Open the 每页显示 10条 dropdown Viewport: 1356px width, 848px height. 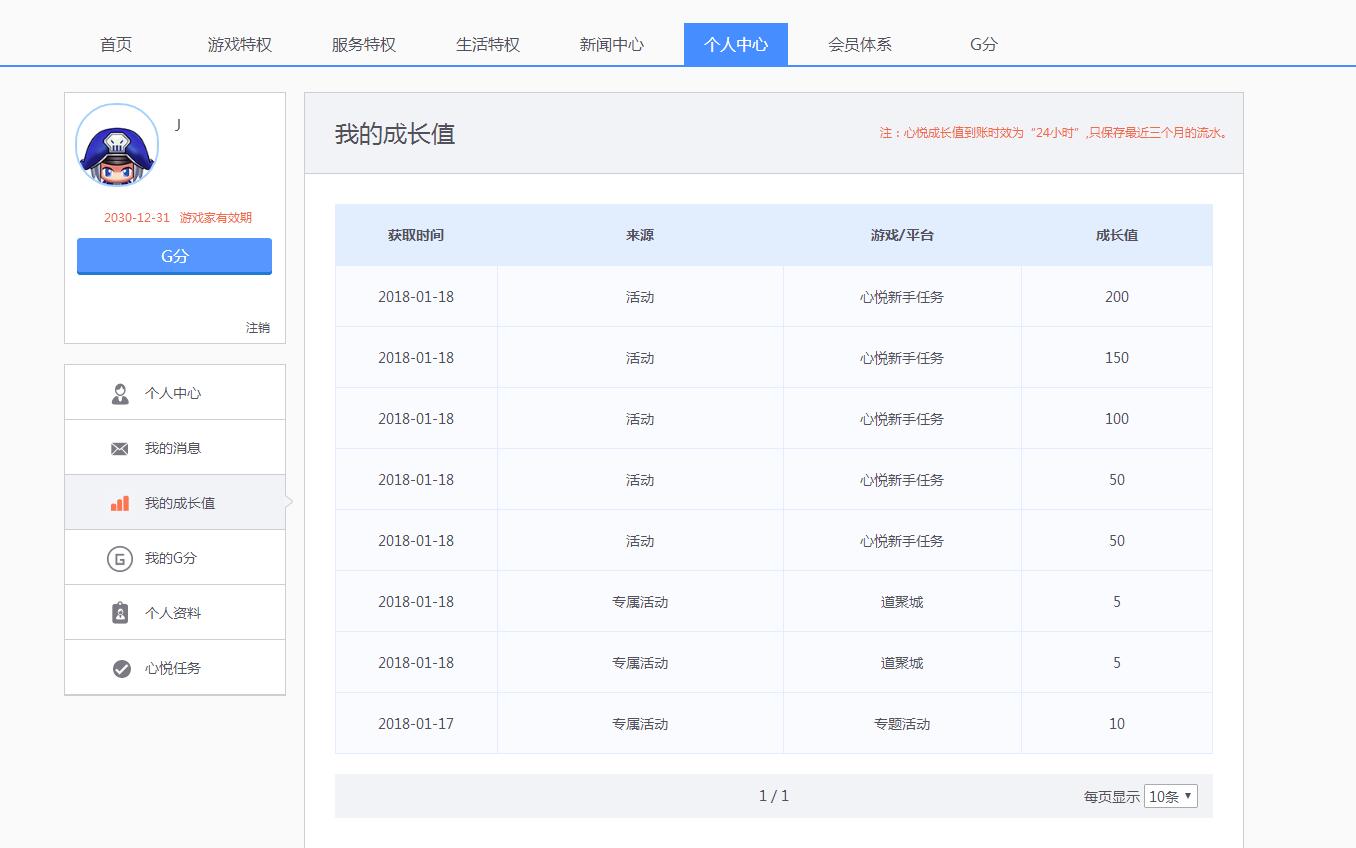[x=1170, y=796]
